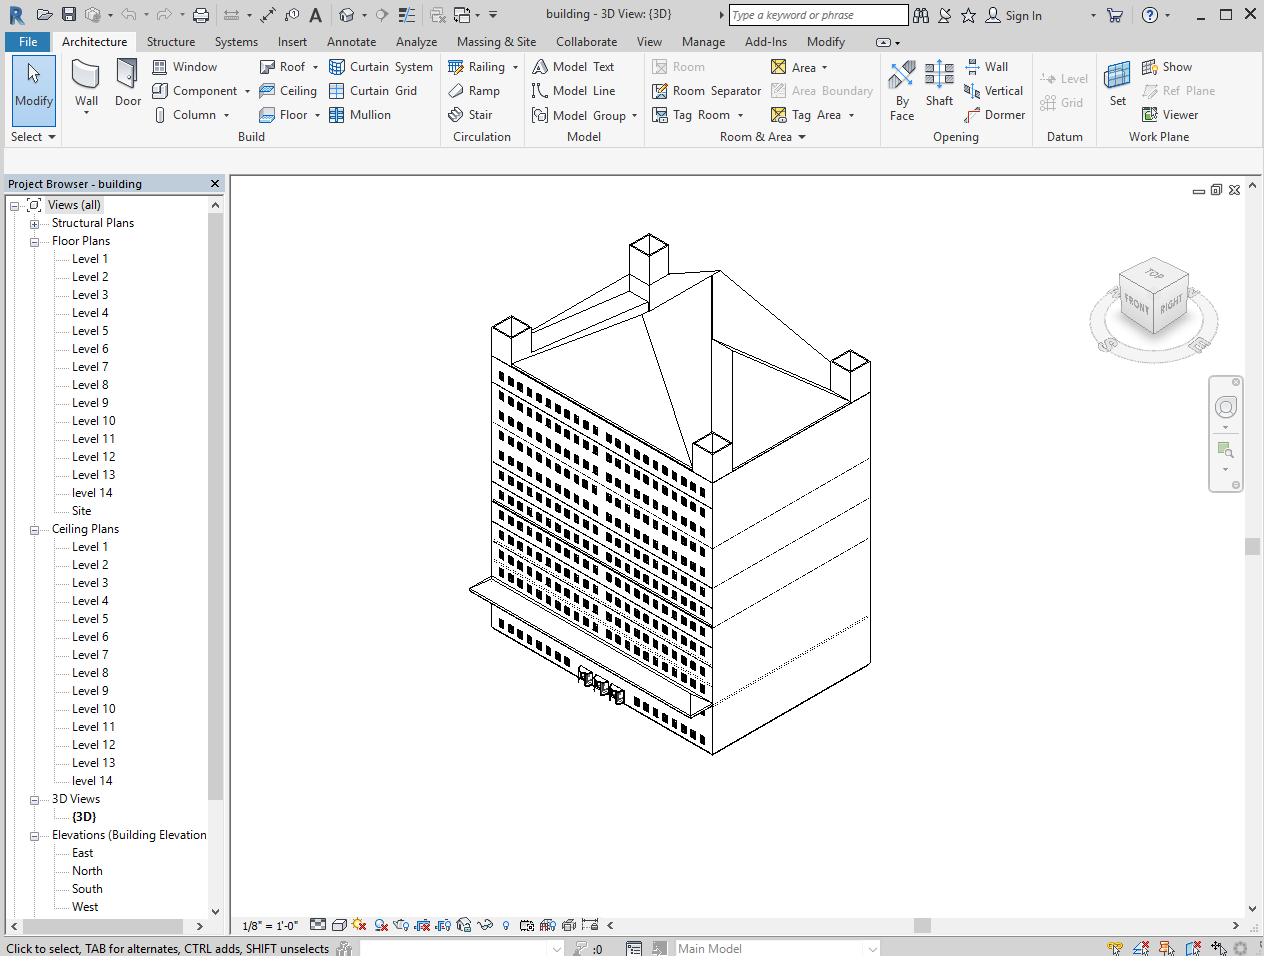
Task: Select the Model Text tool
Action: pyautogui.click(x=573, y=67)
